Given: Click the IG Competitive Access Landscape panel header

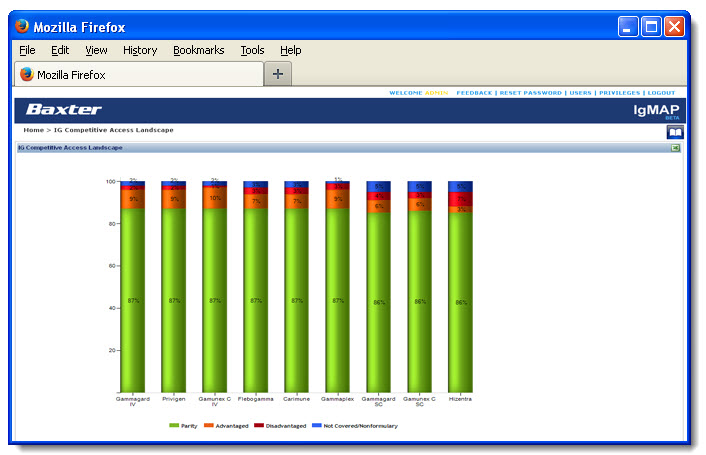Looking at the screenshot, I should coord(349,148).
